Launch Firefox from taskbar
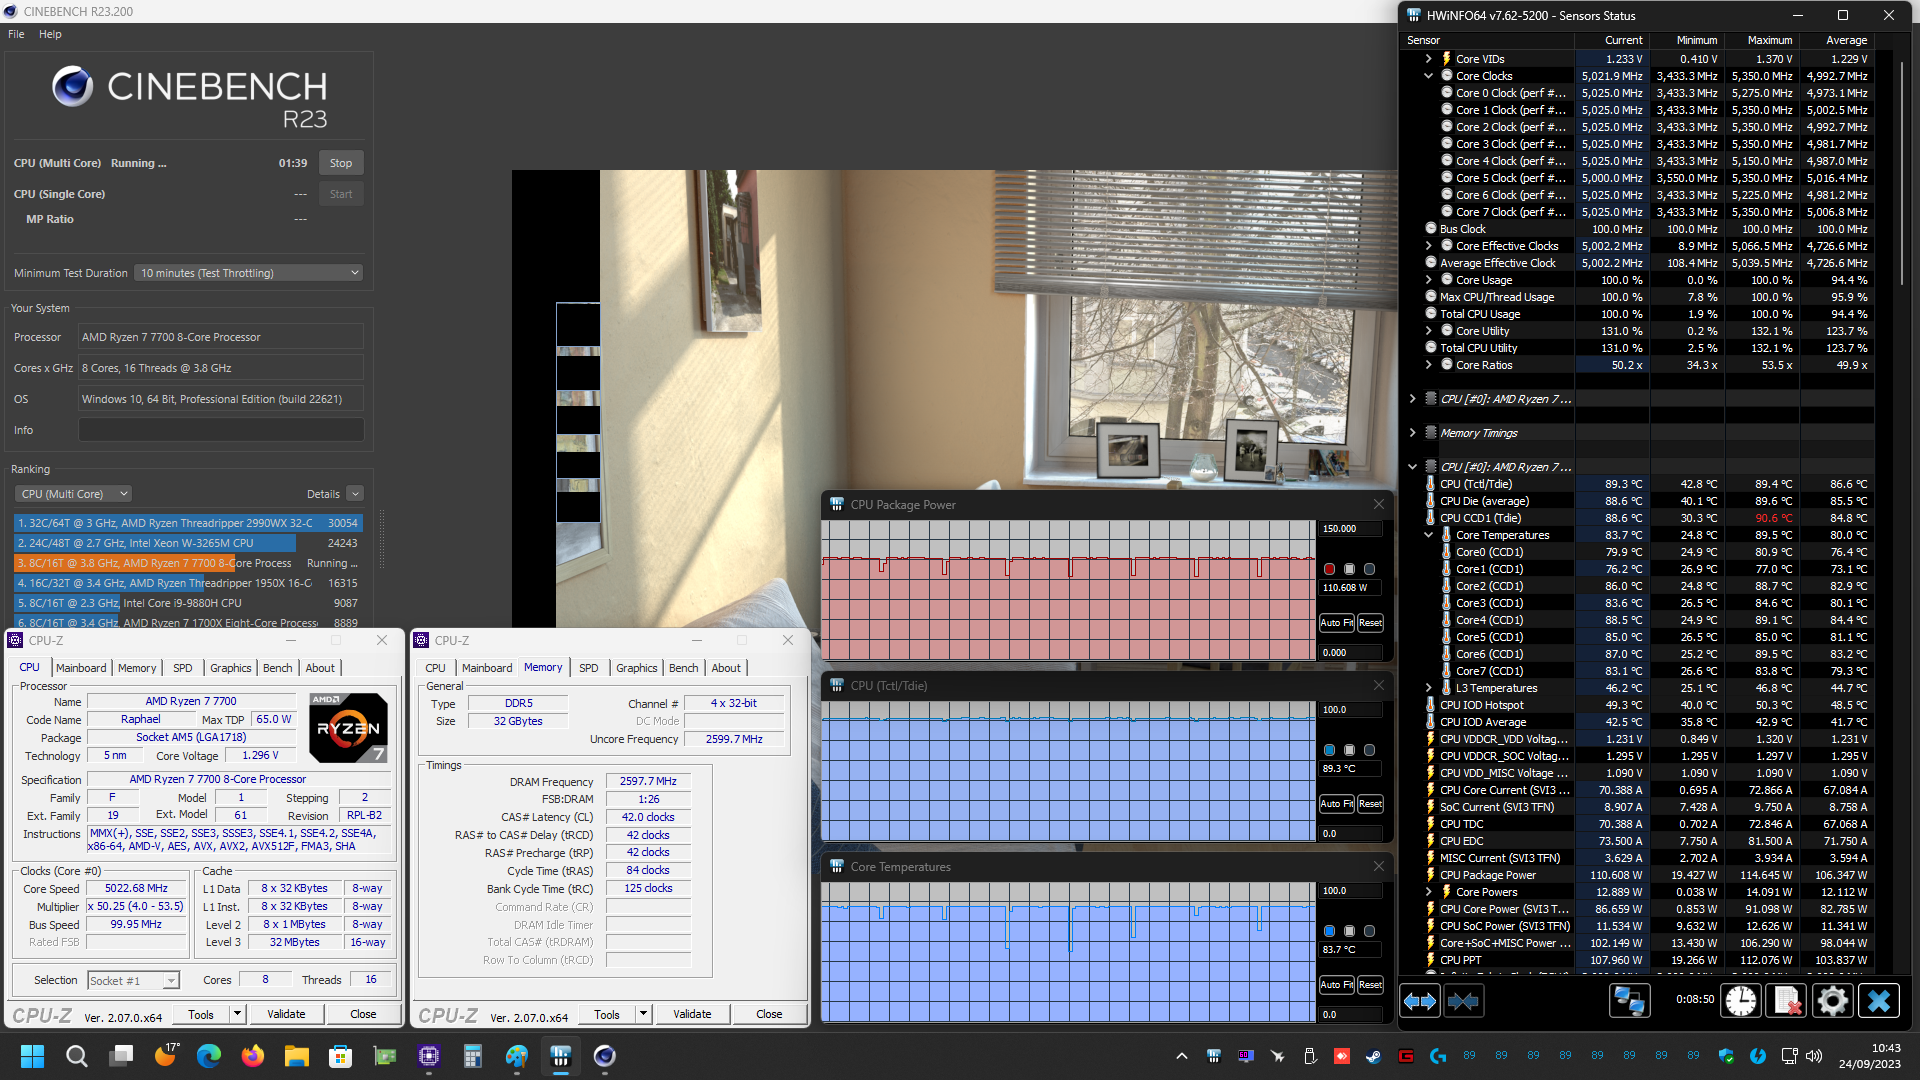This screenshot has height=1080, width=1920. 253,1056
